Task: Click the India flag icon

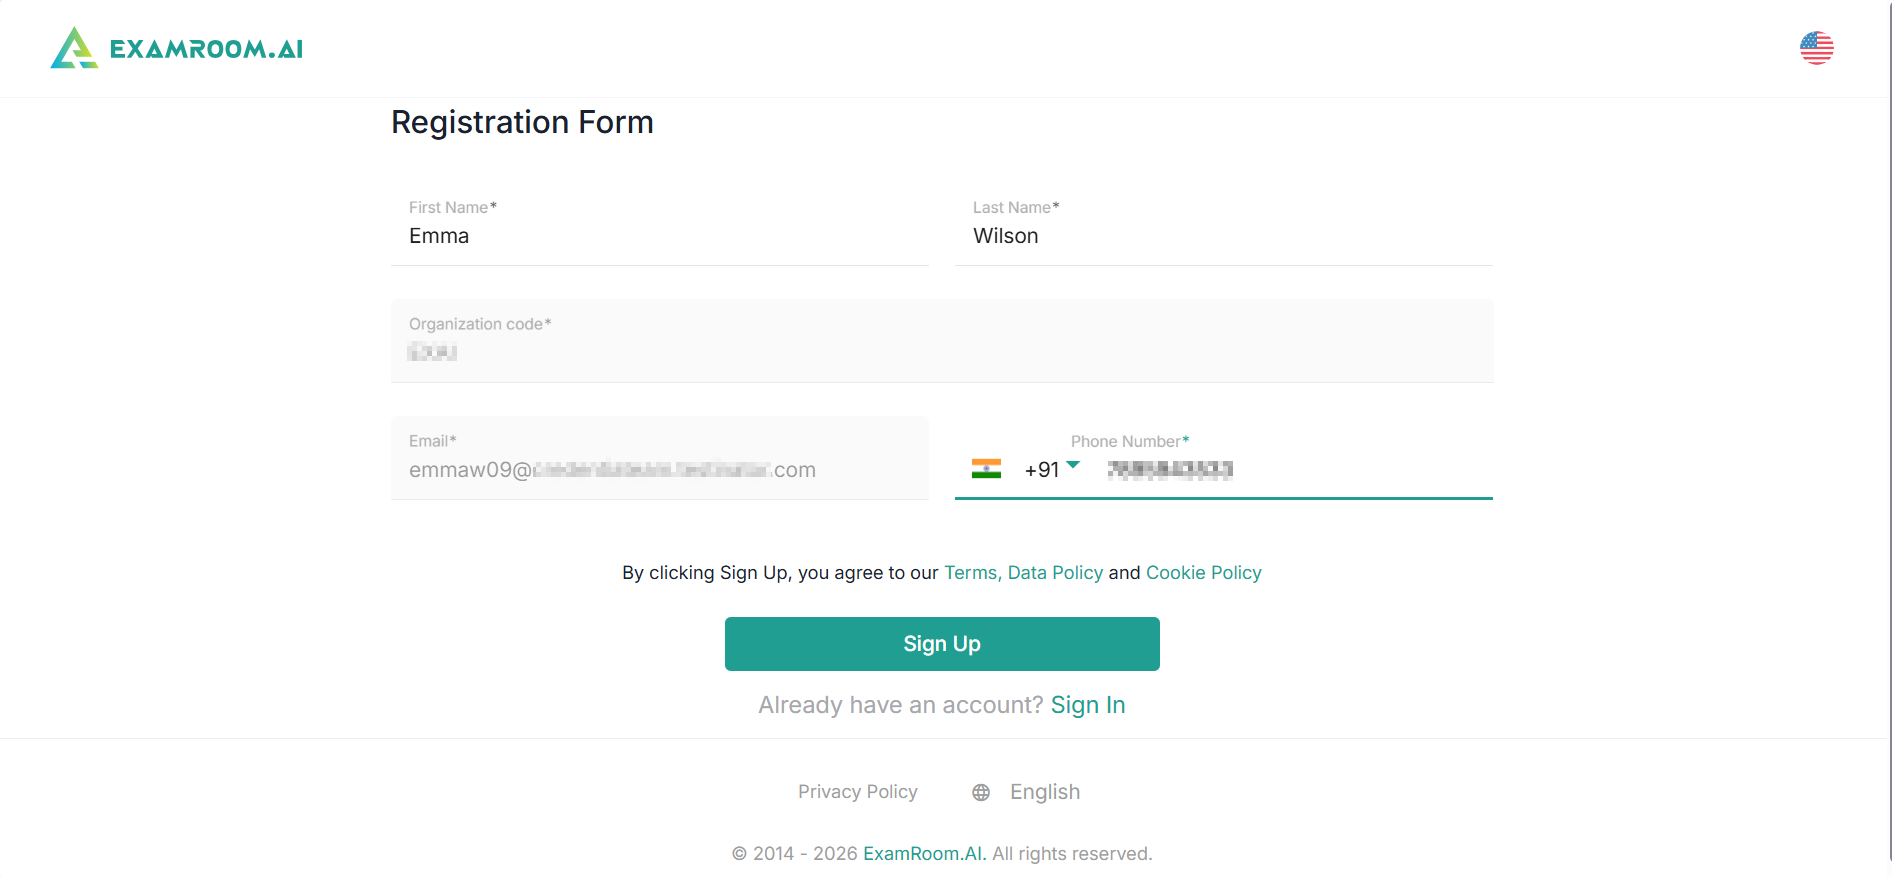Action: pyautogui.click(x=986, y=469)
